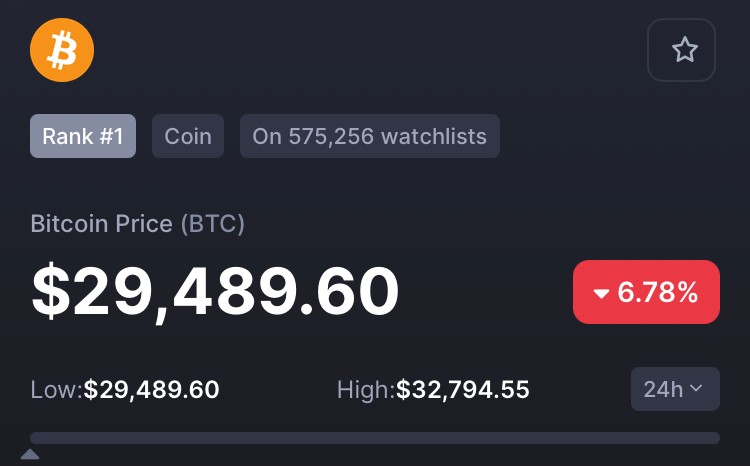Click the Bitcoin Price (BTC) heading
Viewport: 750px width, 466px height.
pyautogui.click(x=138, y=223)
